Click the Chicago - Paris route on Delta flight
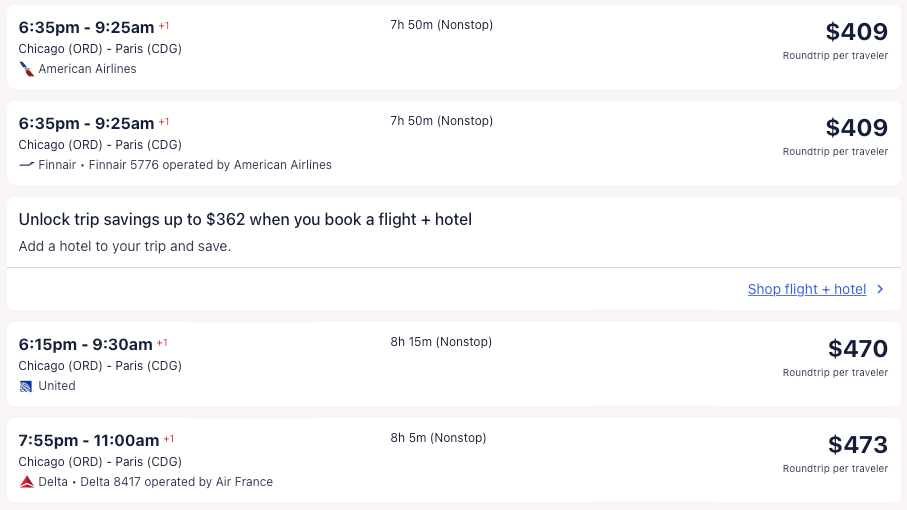Viewport: 907px width, 510px height. [100, 462]
